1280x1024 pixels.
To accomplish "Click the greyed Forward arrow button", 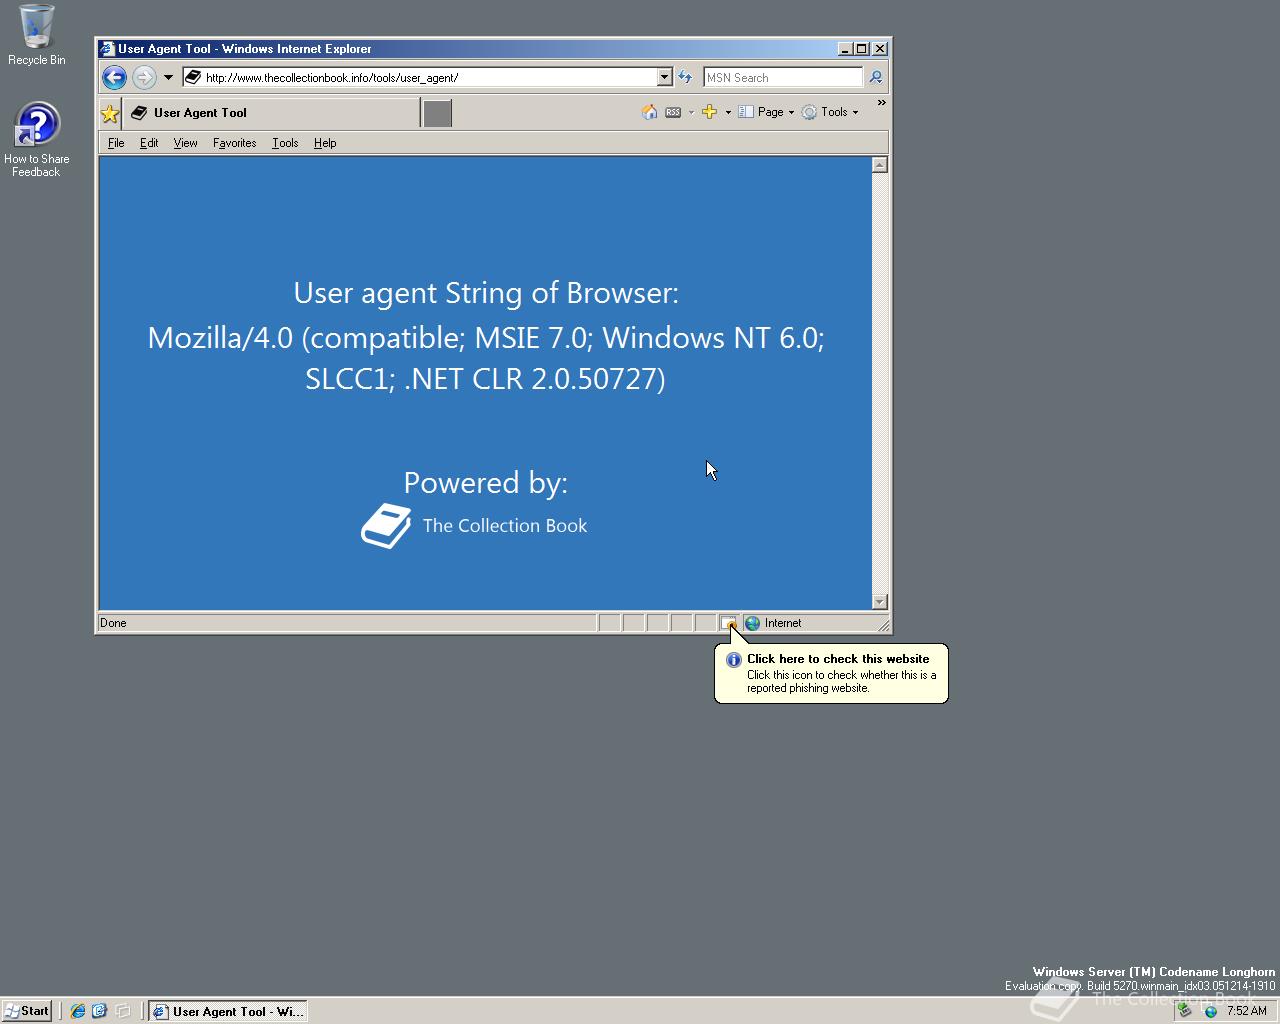I will 144,77.
